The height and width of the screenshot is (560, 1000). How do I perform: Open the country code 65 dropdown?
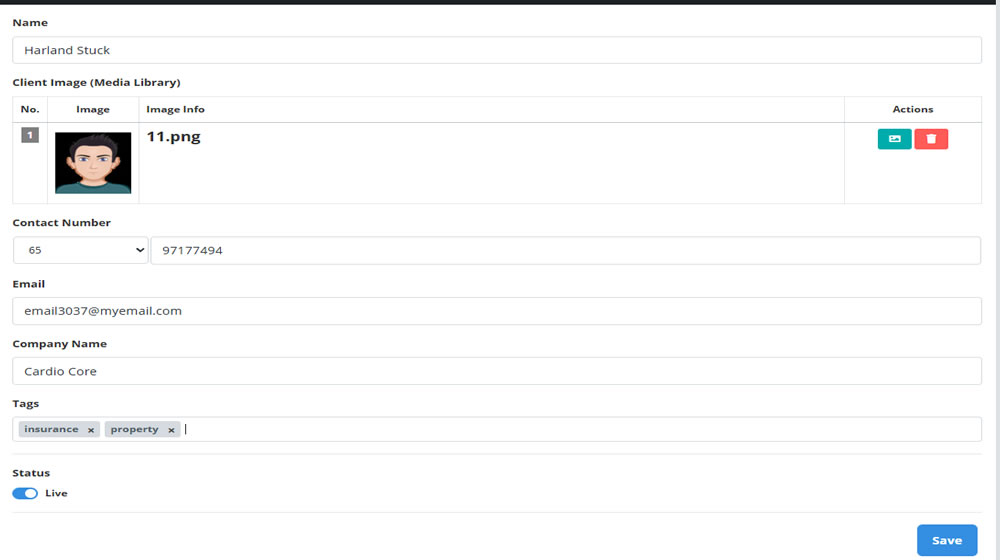tap(81, 250)
